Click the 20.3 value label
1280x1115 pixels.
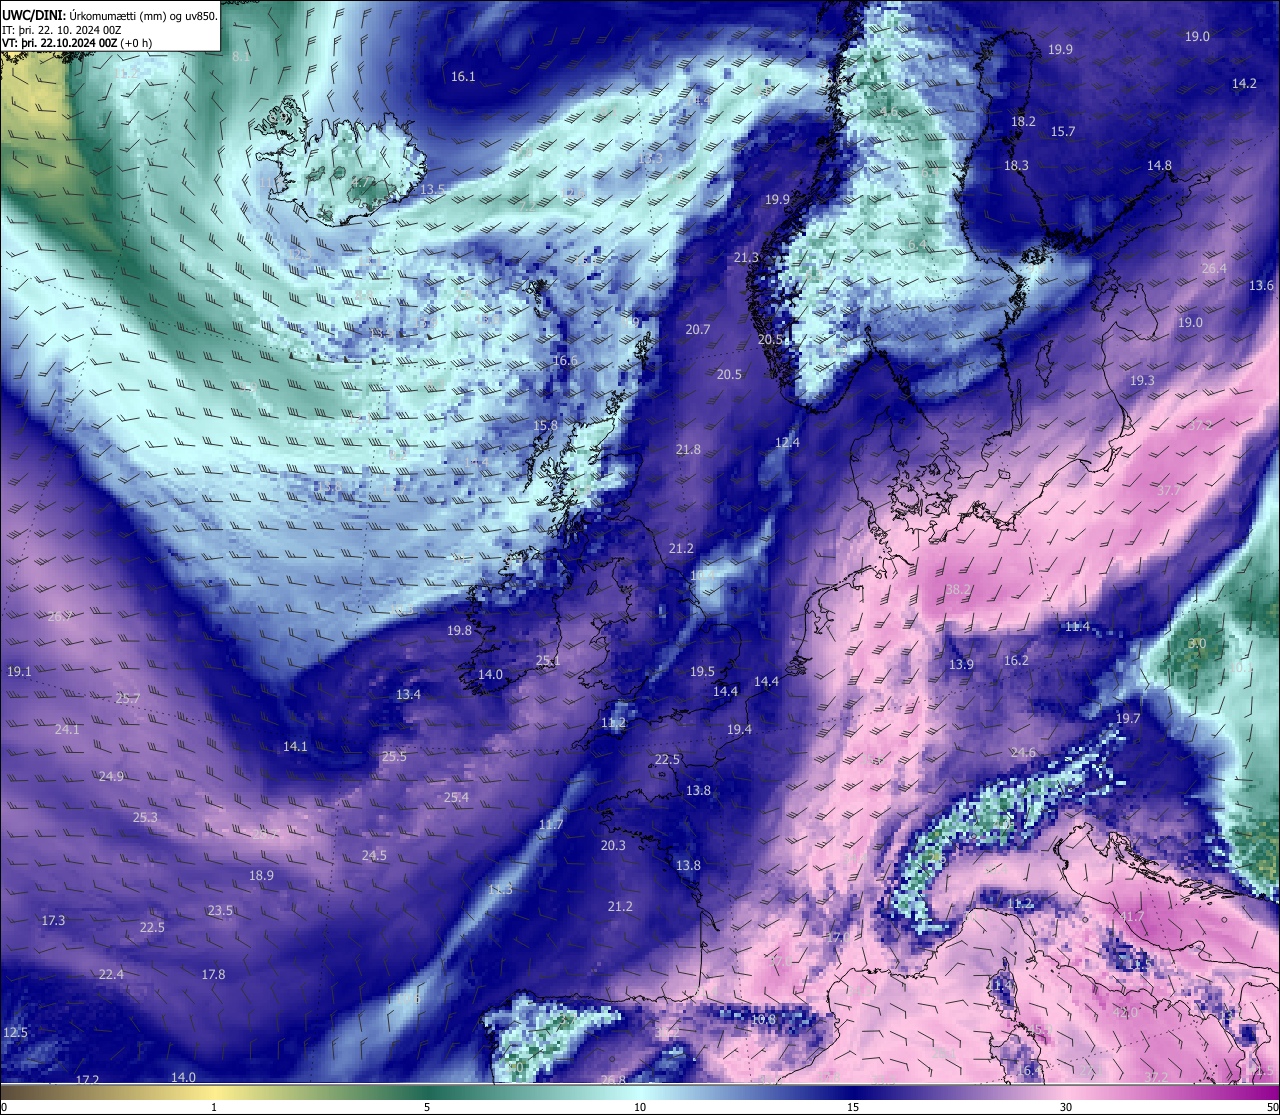(x=613, y=846)
